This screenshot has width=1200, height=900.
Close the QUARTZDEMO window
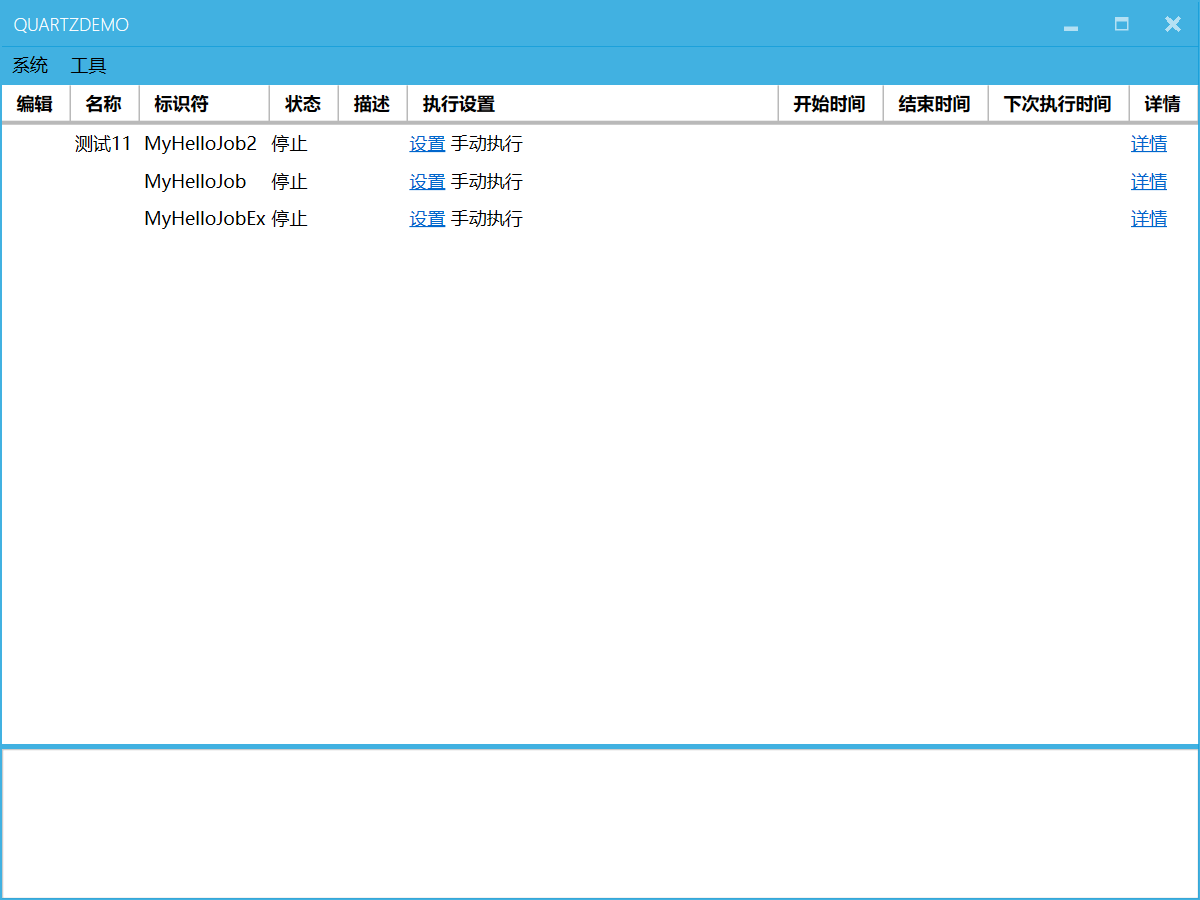coord(1173,24)
